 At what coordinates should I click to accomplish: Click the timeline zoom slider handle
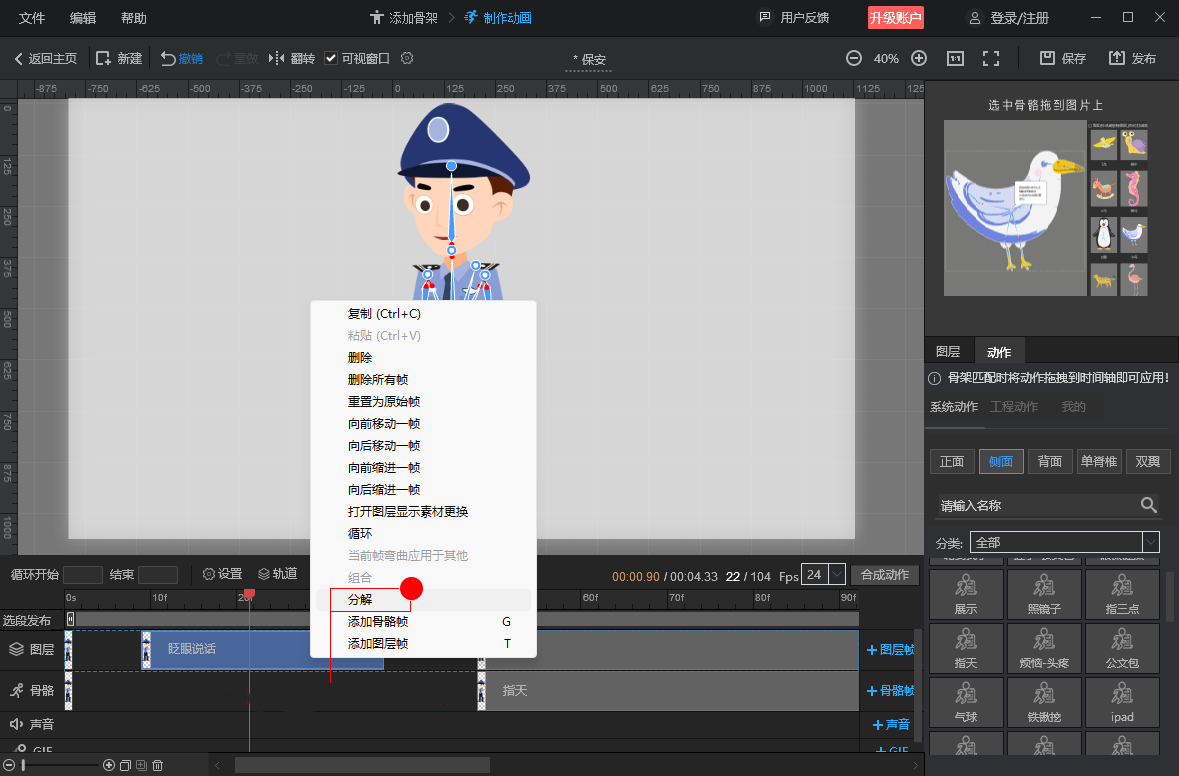(x=23, y=765)
